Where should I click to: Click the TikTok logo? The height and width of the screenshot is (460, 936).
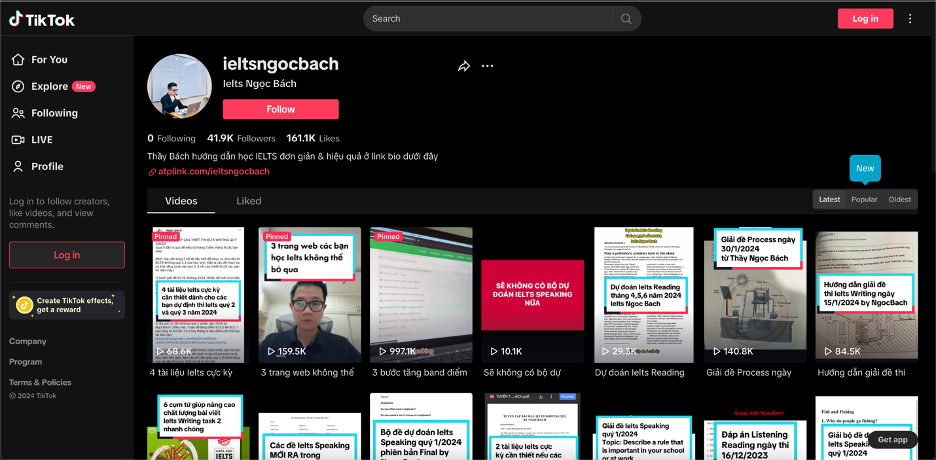[42, 19]
